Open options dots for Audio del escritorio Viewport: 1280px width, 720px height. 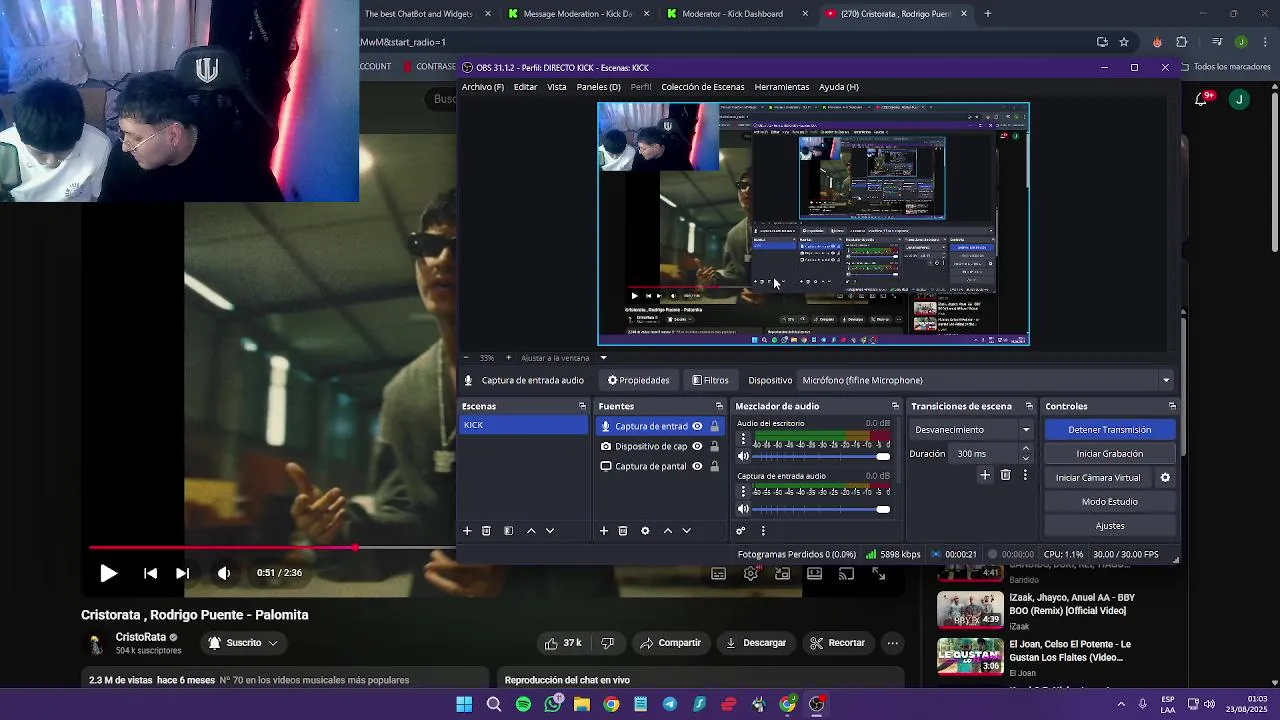coord(743,440)
